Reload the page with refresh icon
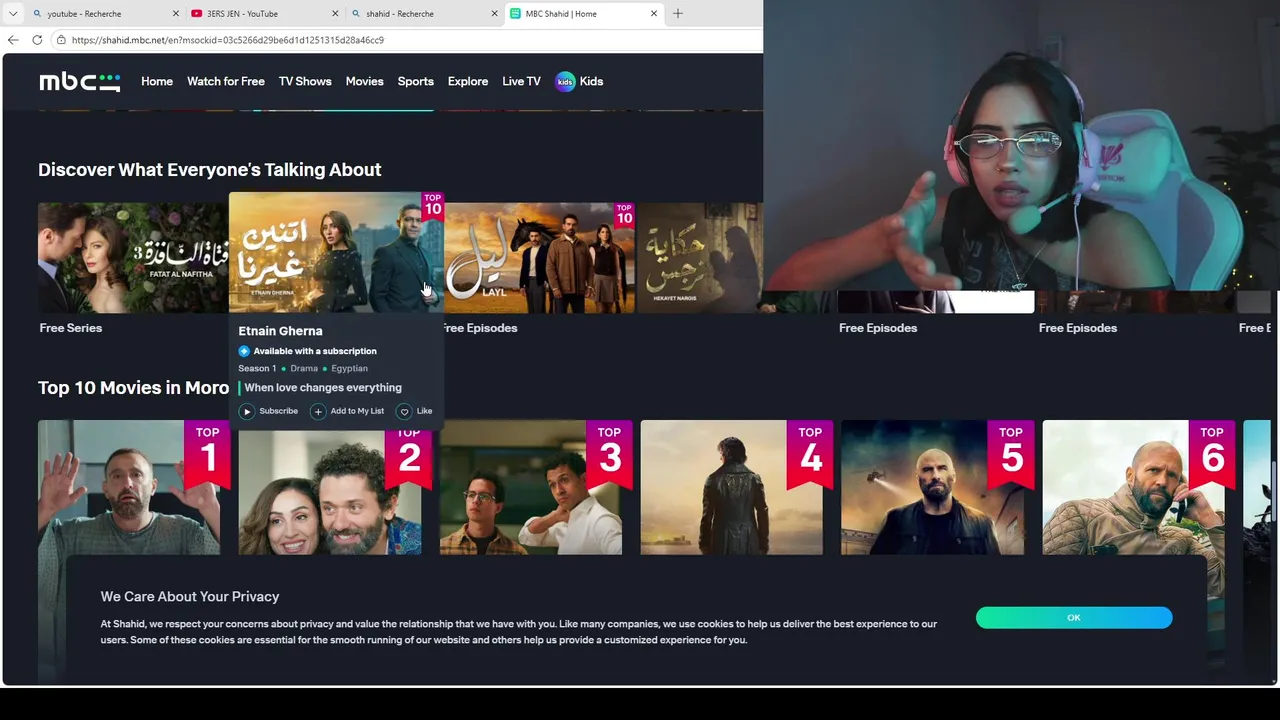 click(x=37, y=40)
